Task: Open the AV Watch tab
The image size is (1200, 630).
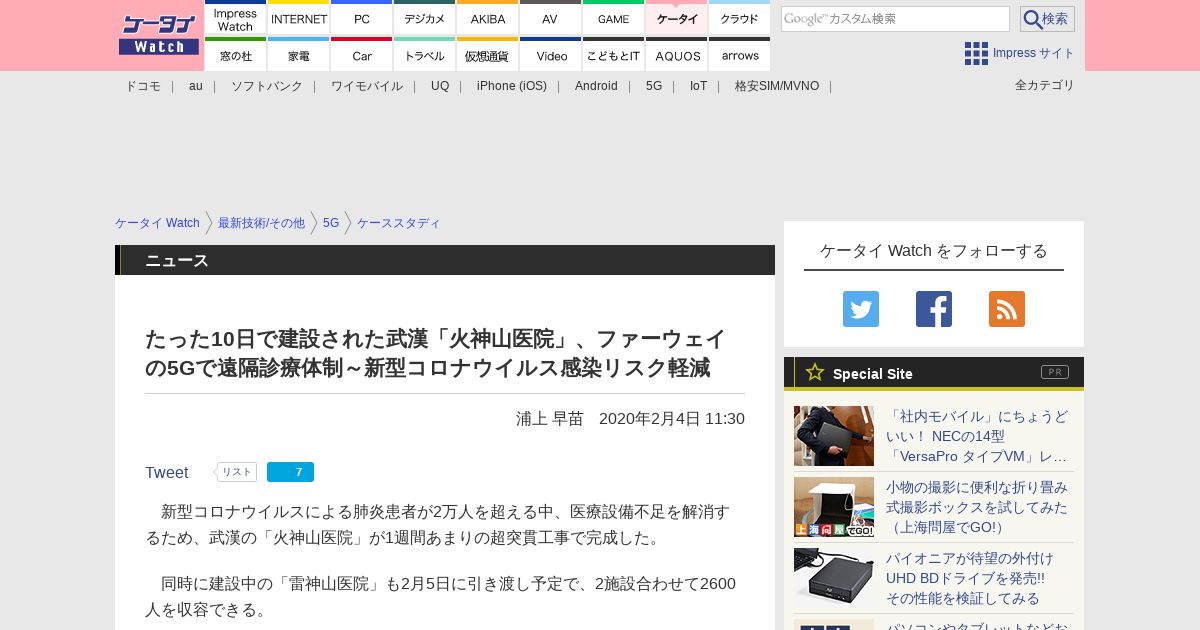Action: (551, 18)
